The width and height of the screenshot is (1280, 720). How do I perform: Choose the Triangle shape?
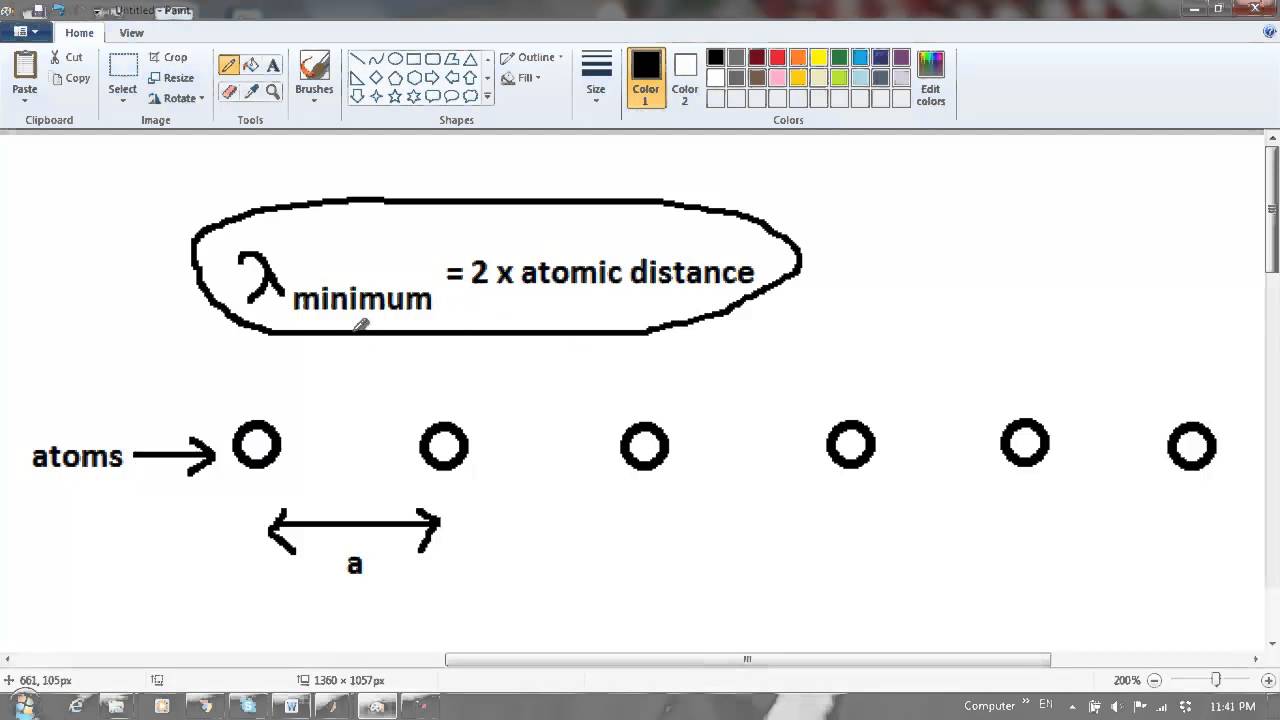pyautogui.click(x=470, y=59)
